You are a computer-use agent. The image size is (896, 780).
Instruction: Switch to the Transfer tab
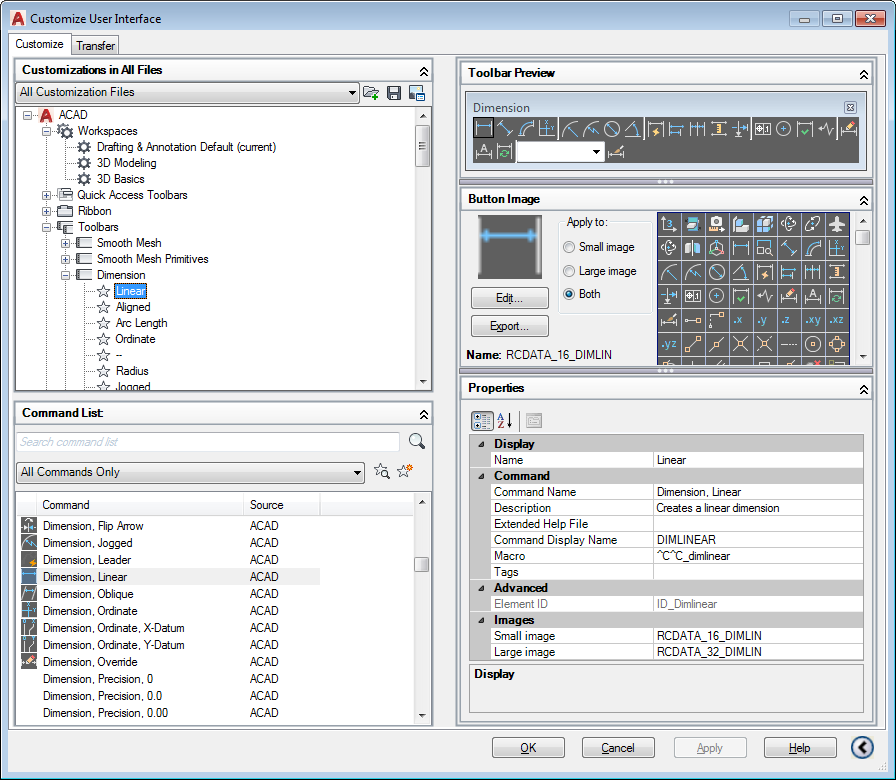click(95, 45)
